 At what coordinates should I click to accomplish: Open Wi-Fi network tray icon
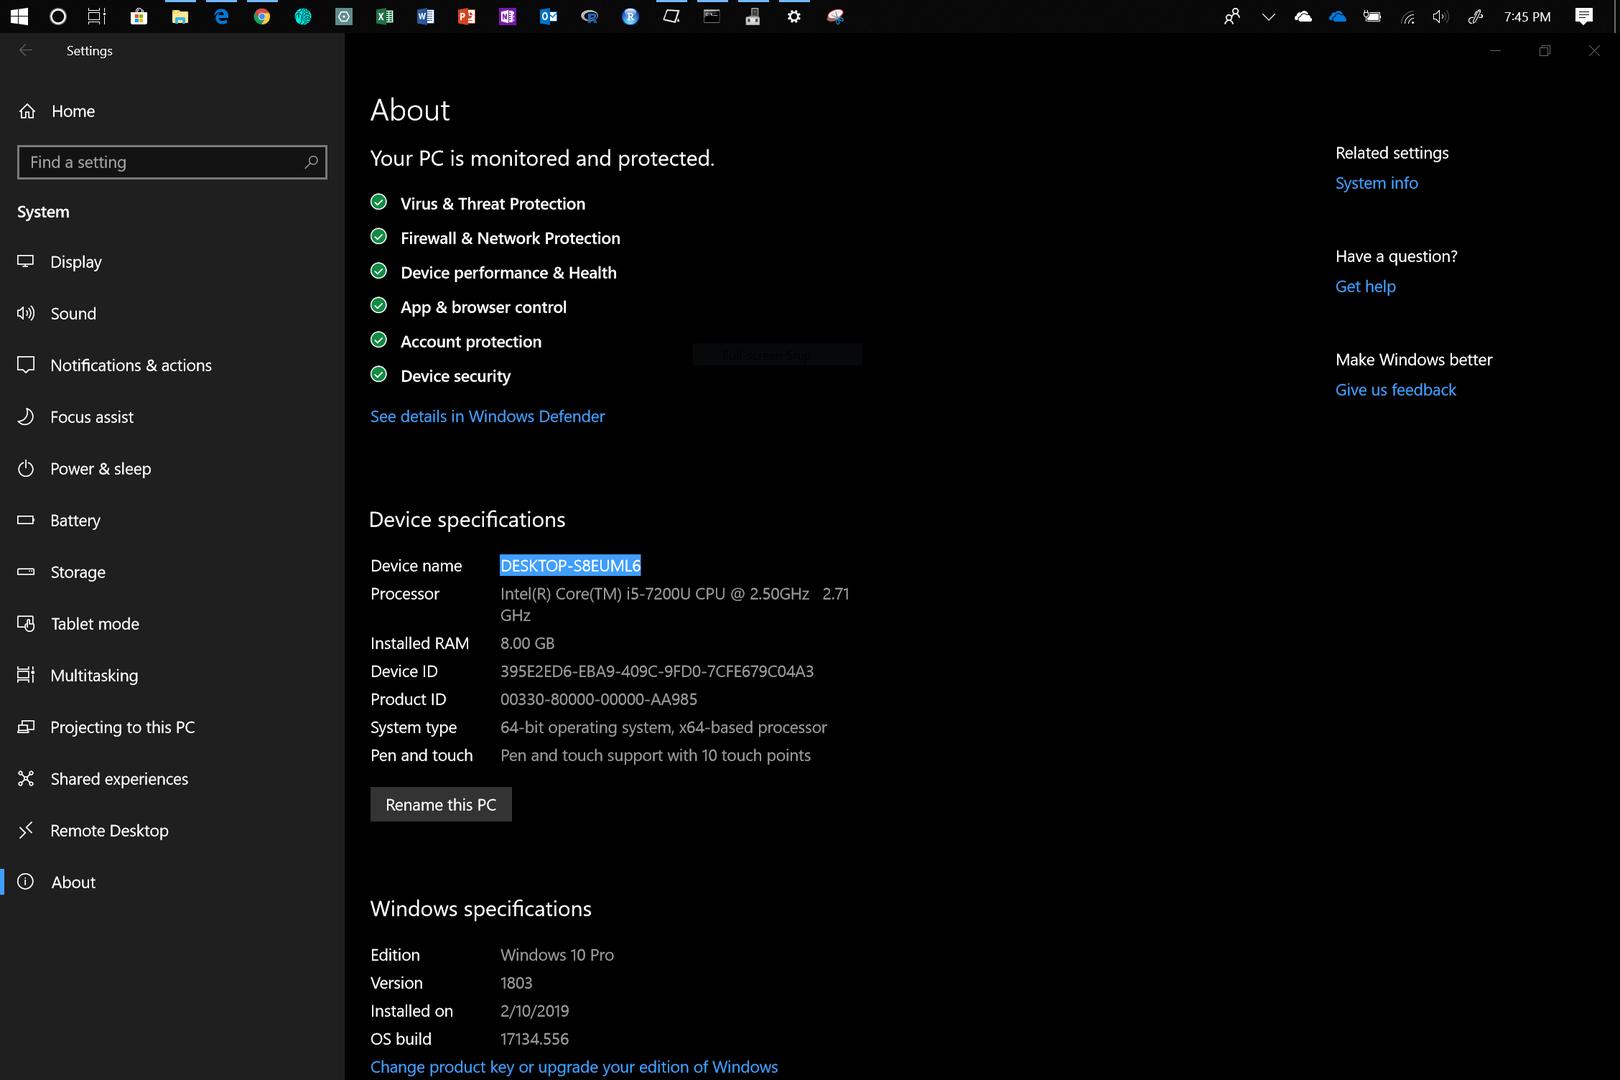1407,16
